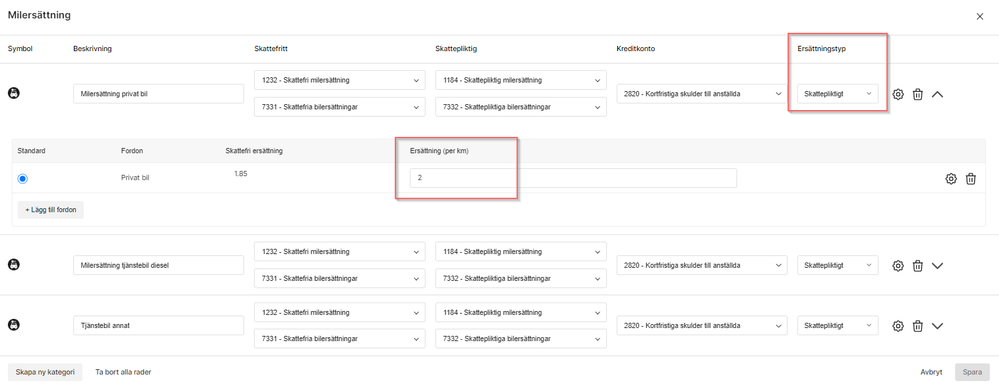Delete the Privat bil vehicle row
This screenshot has width=999, height=387.
click(x=970, y=179)
